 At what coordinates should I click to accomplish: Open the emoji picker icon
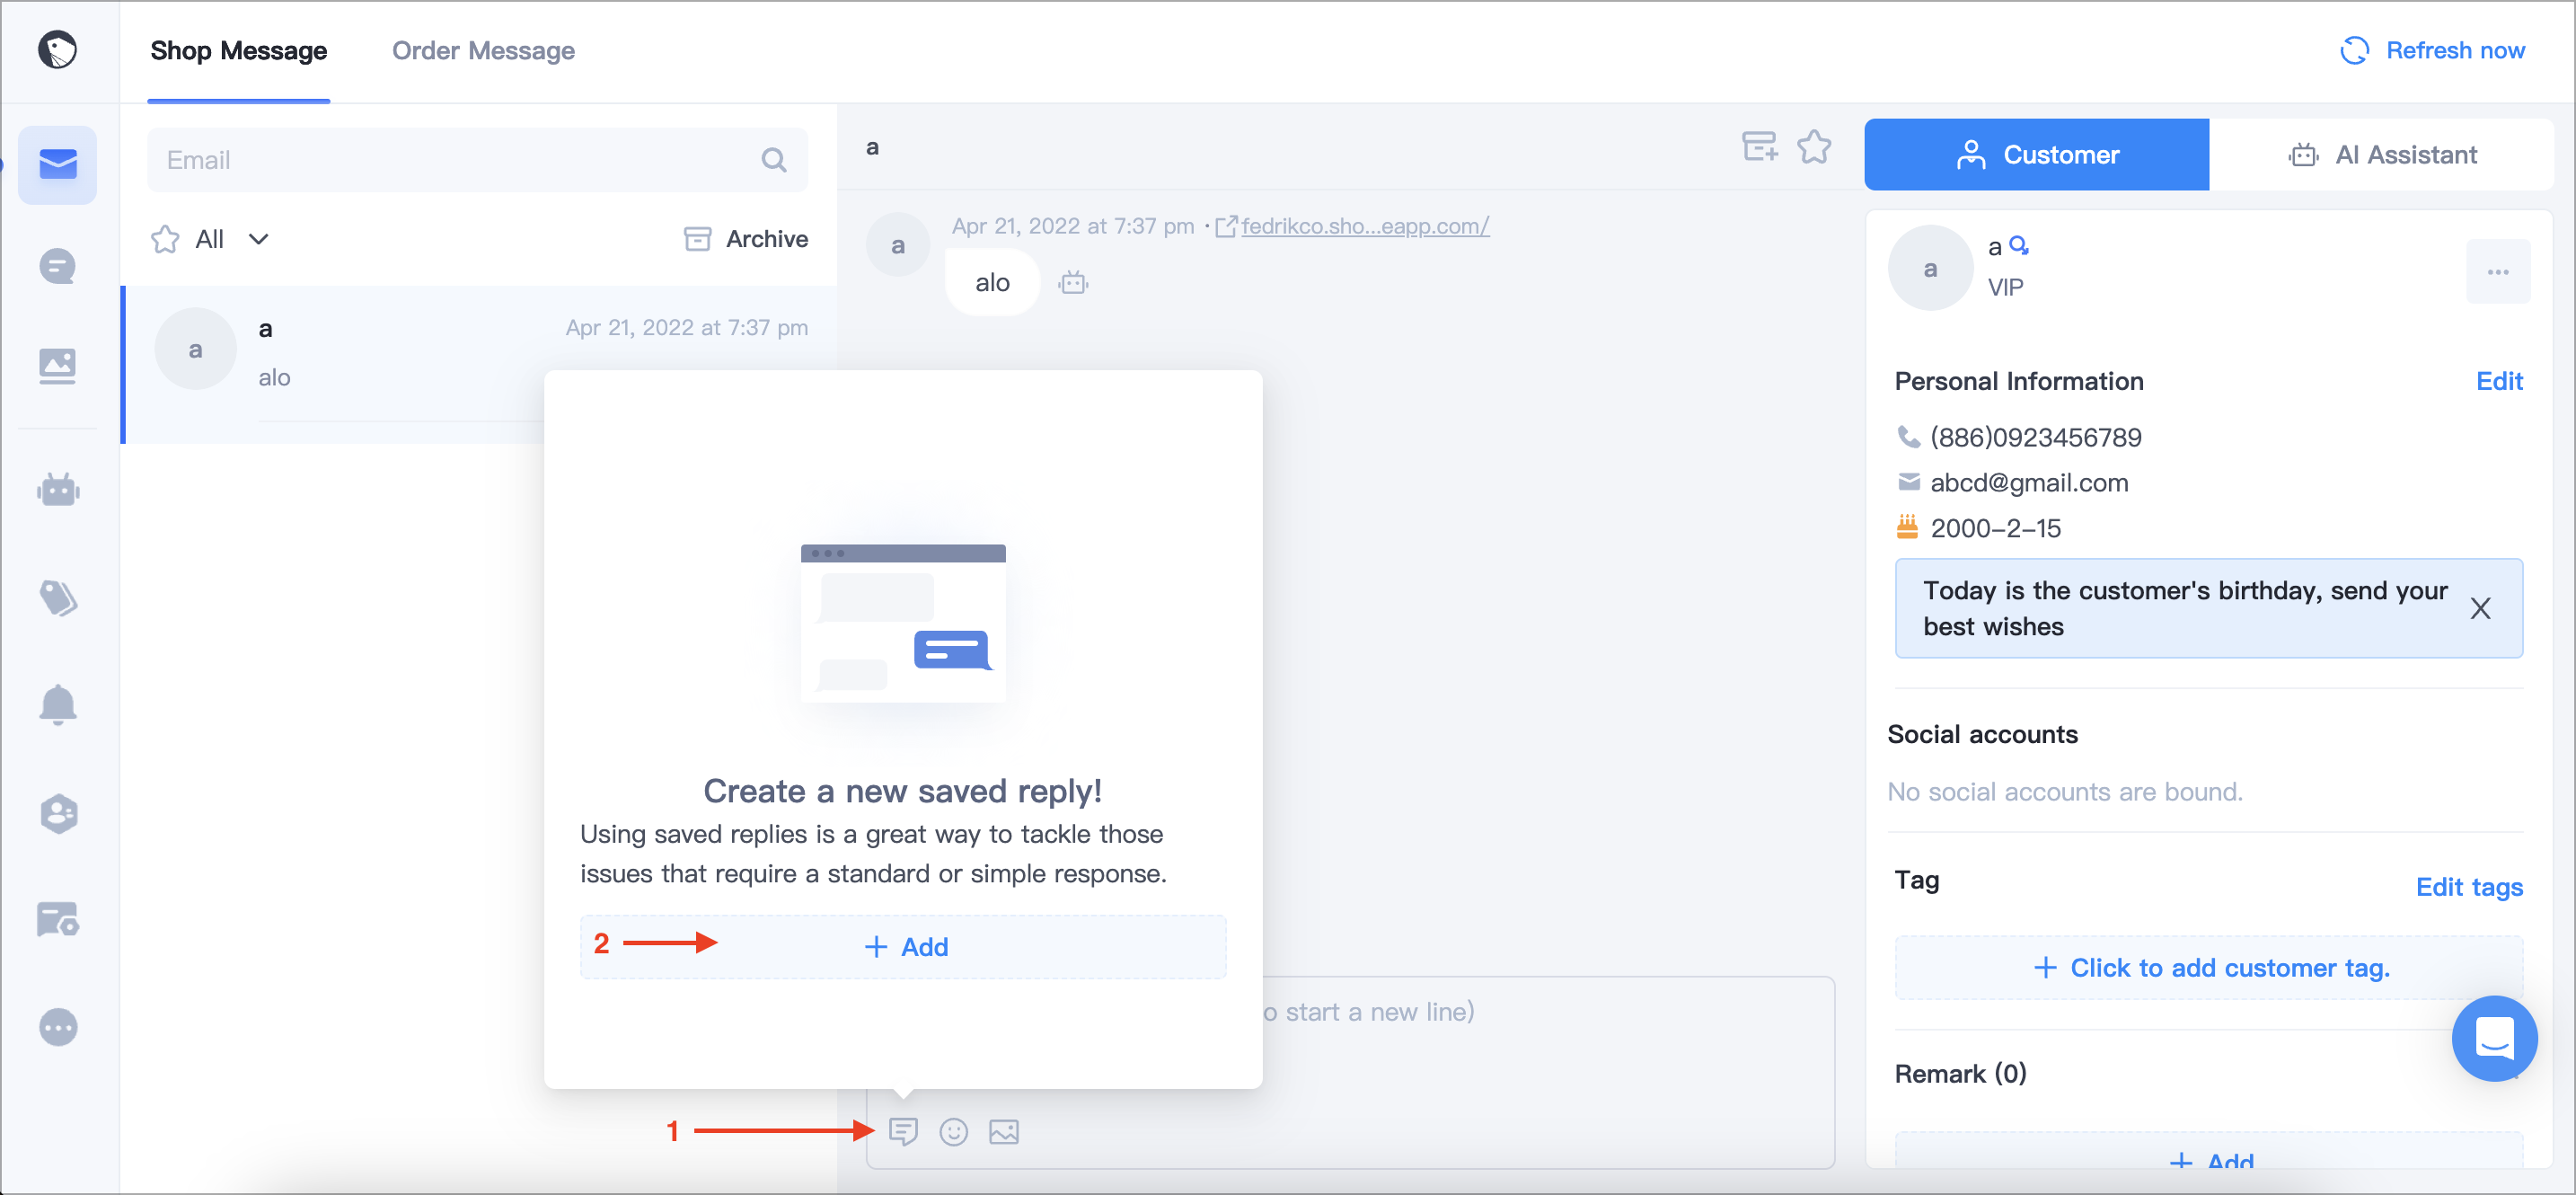(954, 1132)
